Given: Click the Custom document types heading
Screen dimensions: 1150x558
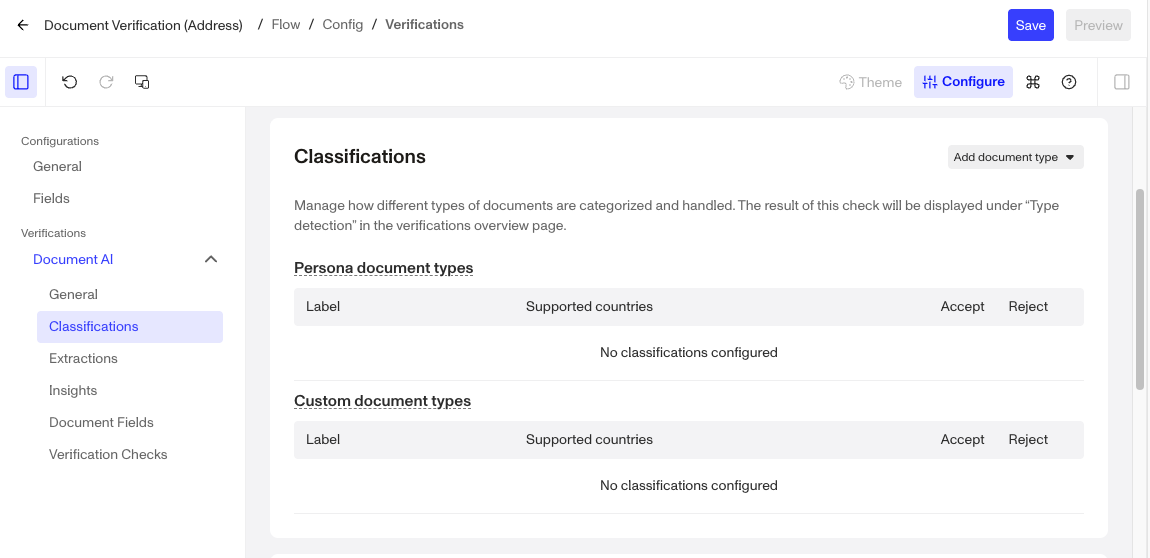Looking at the screenshot, I should tap(382, 401).
